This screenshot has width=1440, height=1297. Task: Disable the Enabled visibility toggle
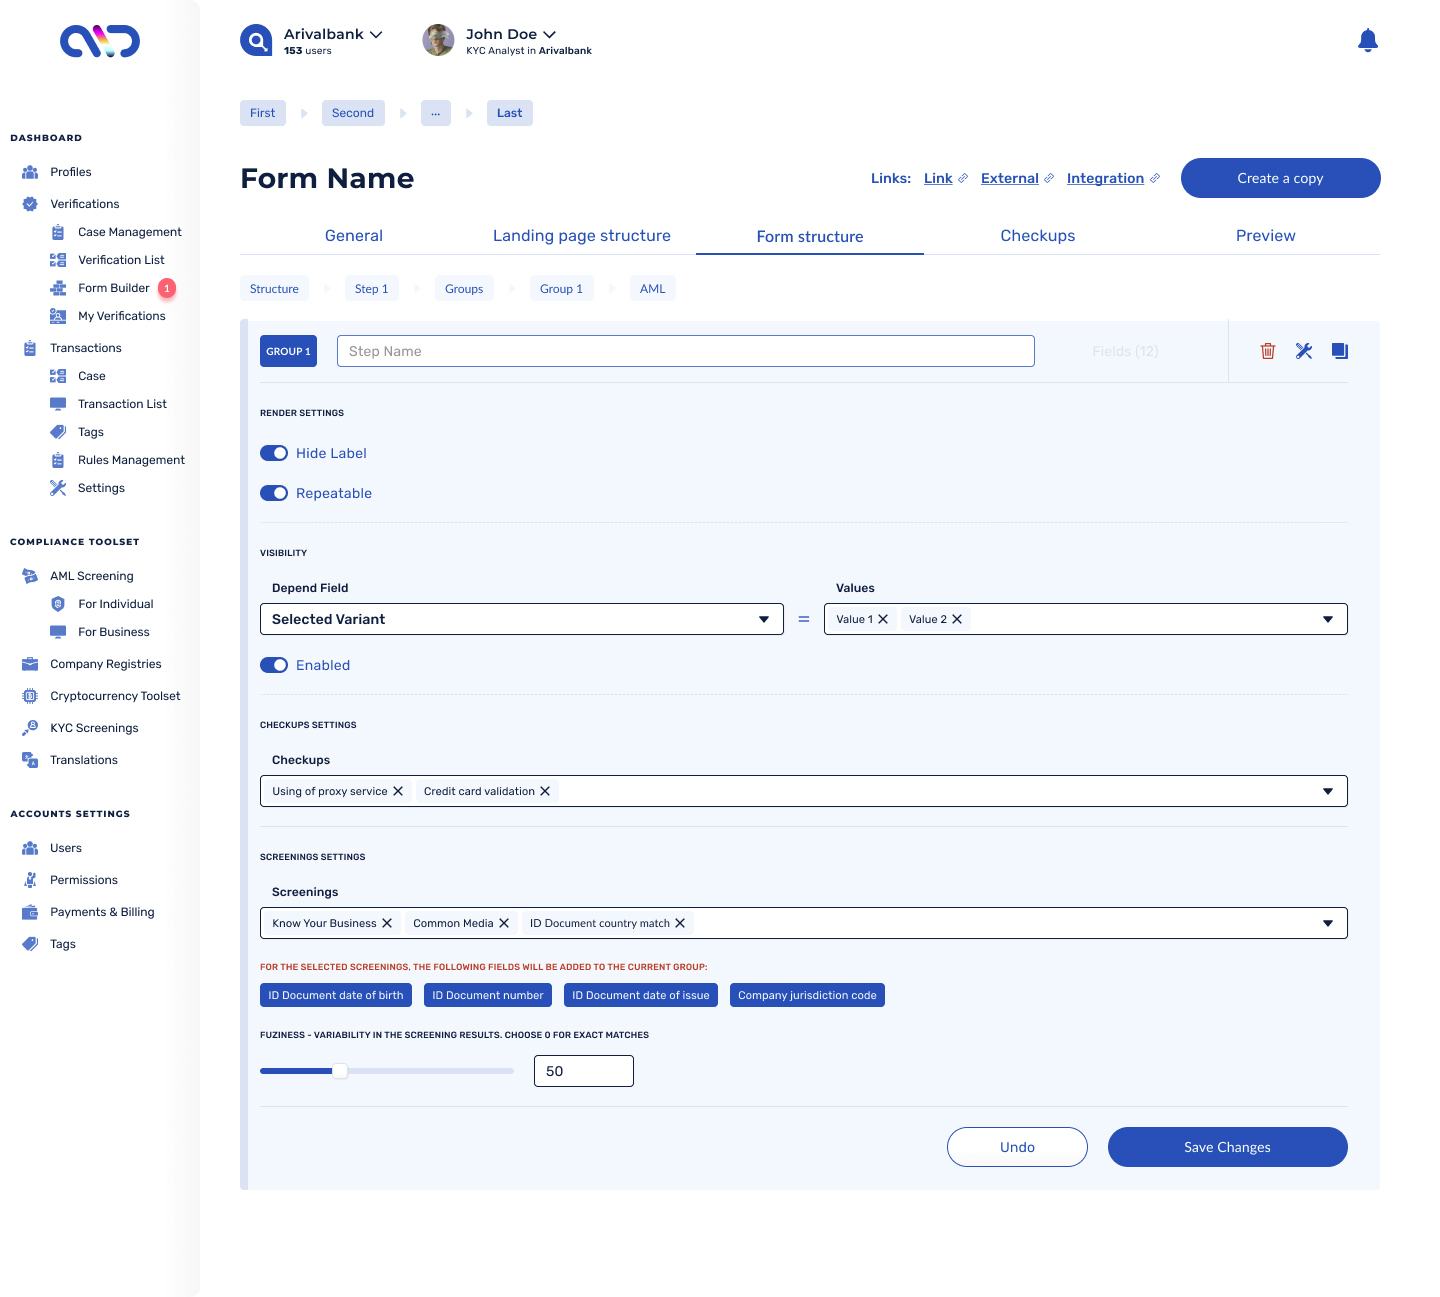(x=274, y=665)
